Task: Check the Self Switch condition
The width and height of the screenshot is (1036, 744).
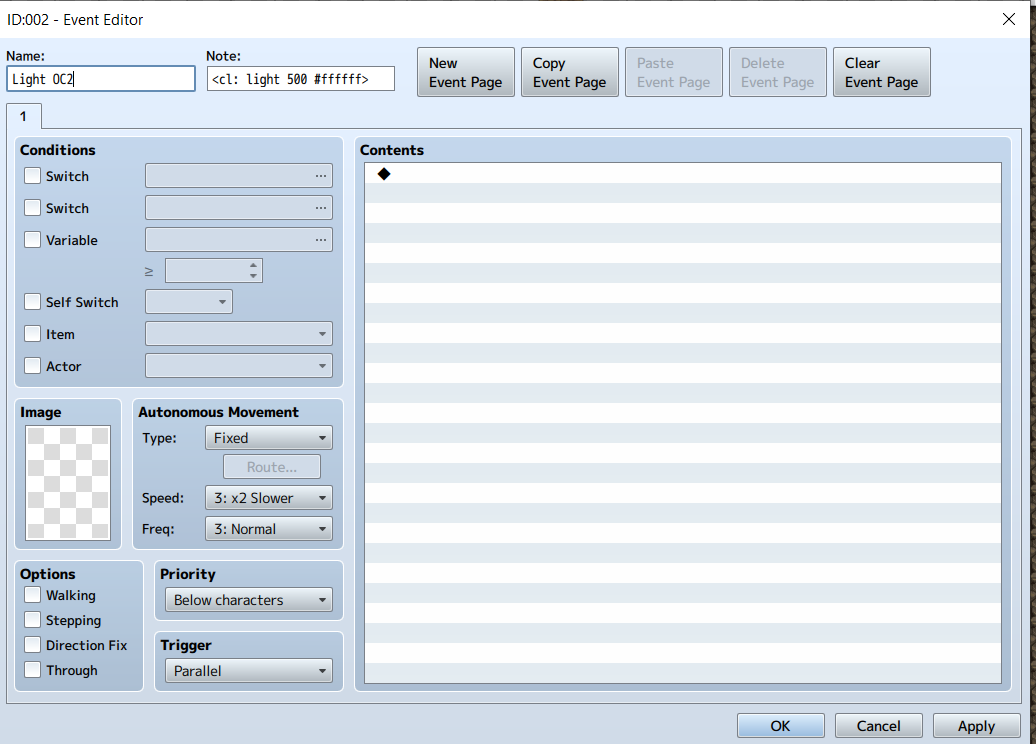Action: pyautogui.click(x=32, y=301)
